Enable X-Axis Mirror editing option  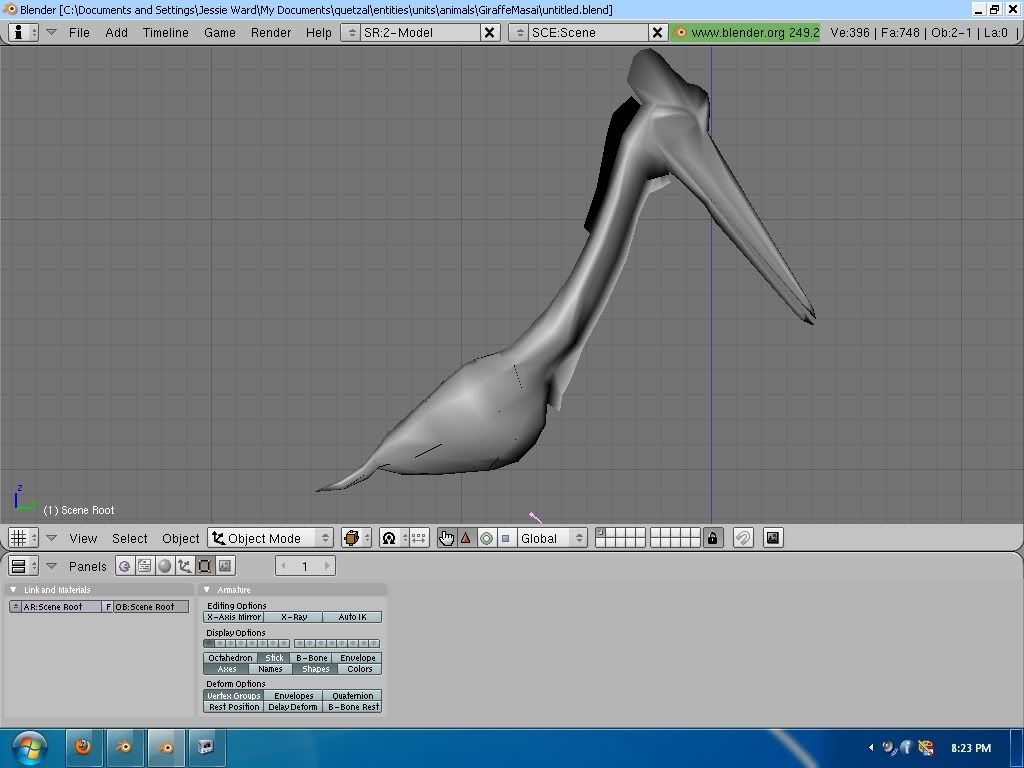234,617
